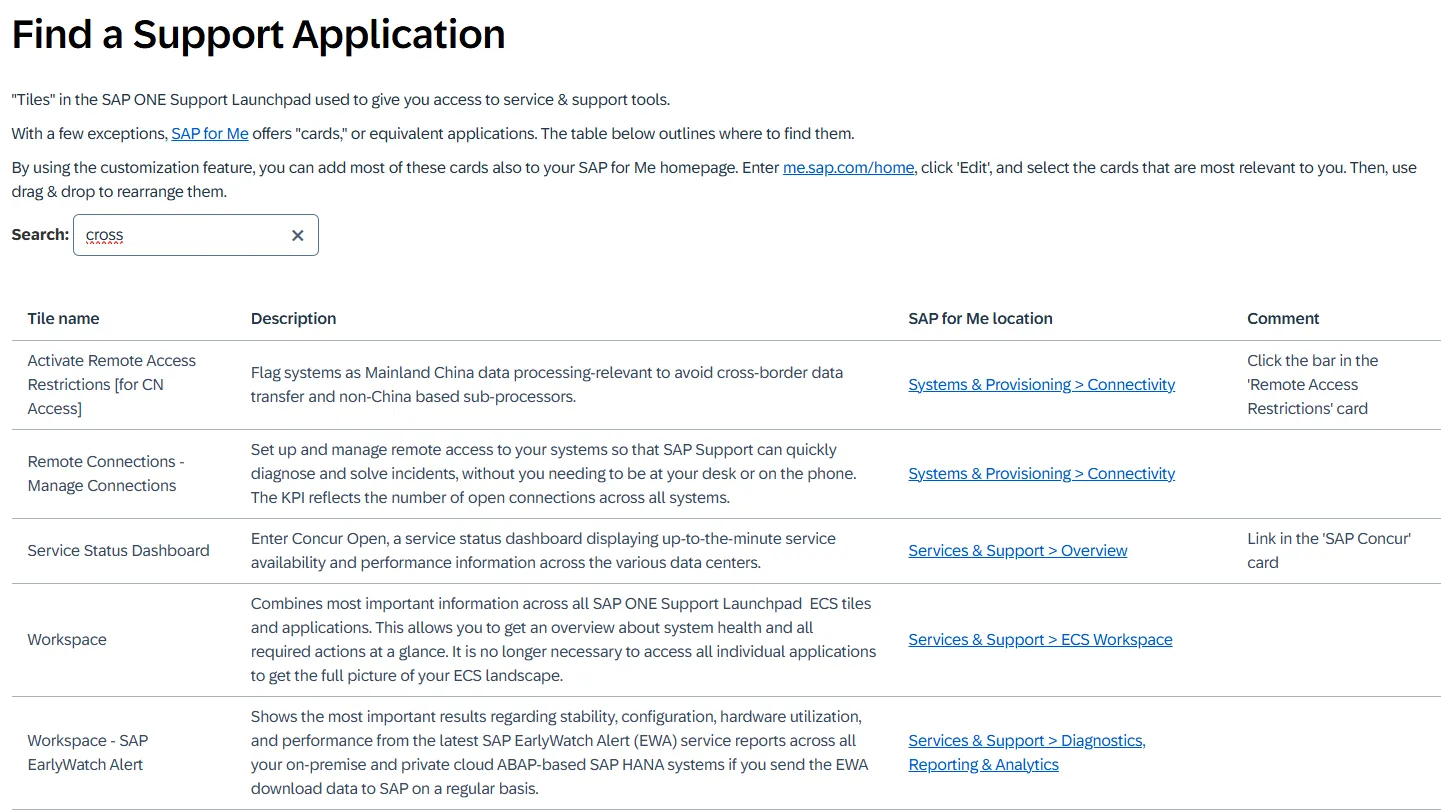
Task: Open the 'Services & Support > ECS Workspace' link
Action: (x=1040, y=639)
